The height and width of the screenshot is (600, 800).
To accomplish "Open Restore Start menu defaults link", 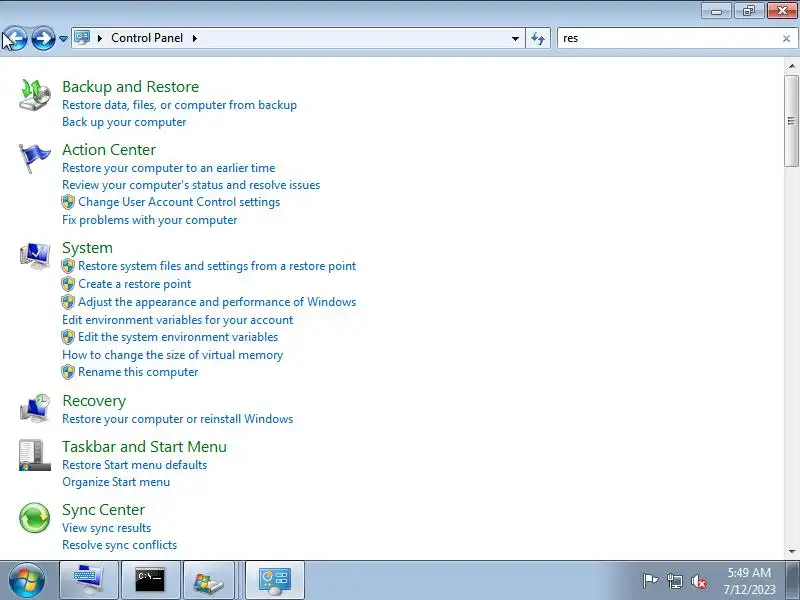I will [x=135, y=465].
